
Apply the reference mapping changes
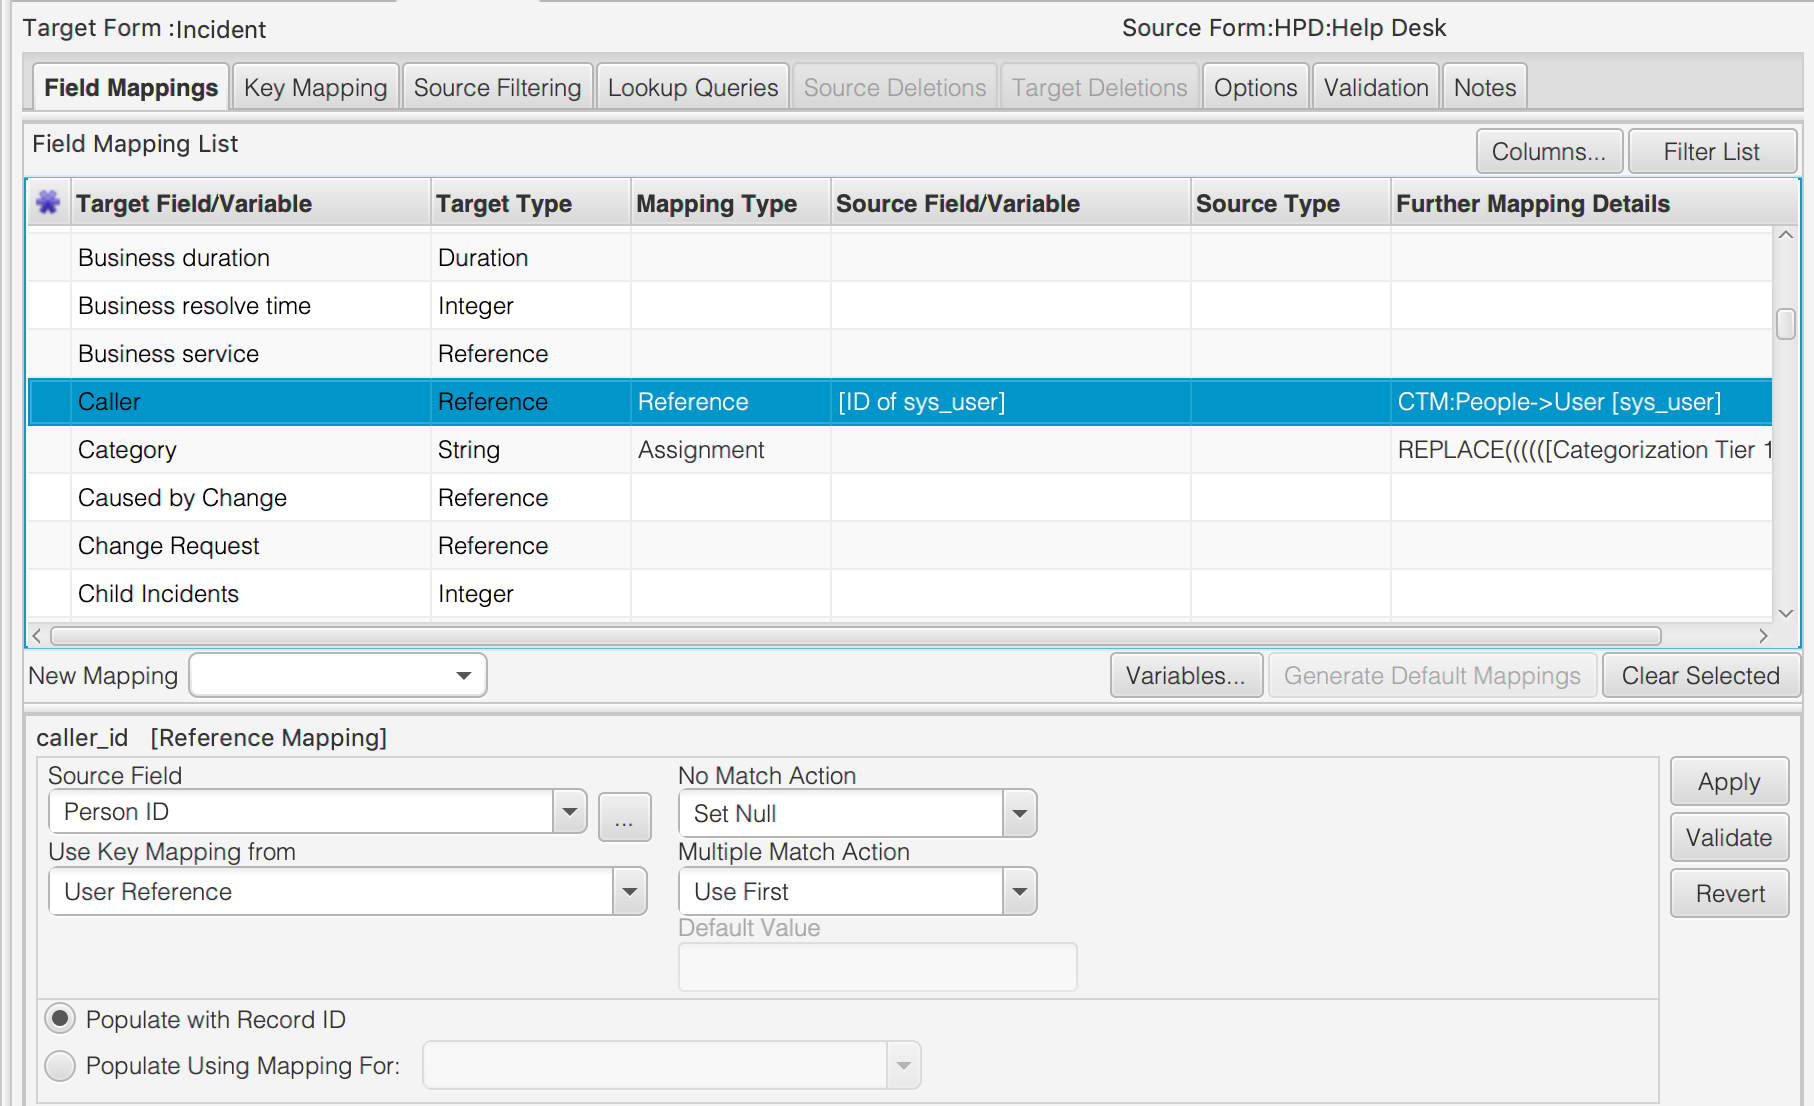tap(1728, 781)
